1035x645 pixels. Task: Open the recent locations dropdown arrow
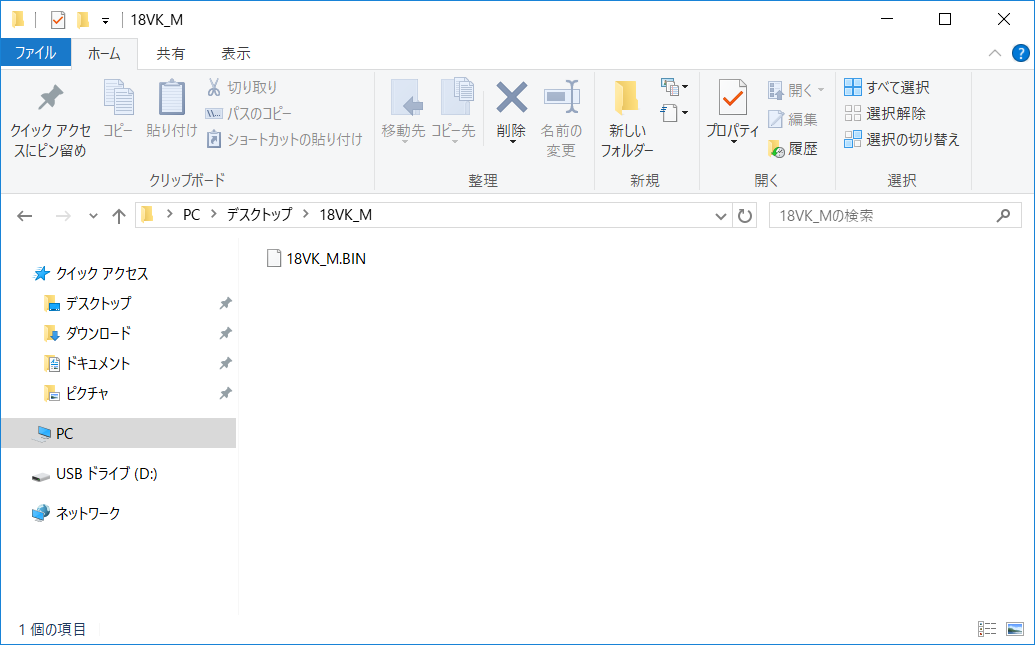click(x=93, y=215)
